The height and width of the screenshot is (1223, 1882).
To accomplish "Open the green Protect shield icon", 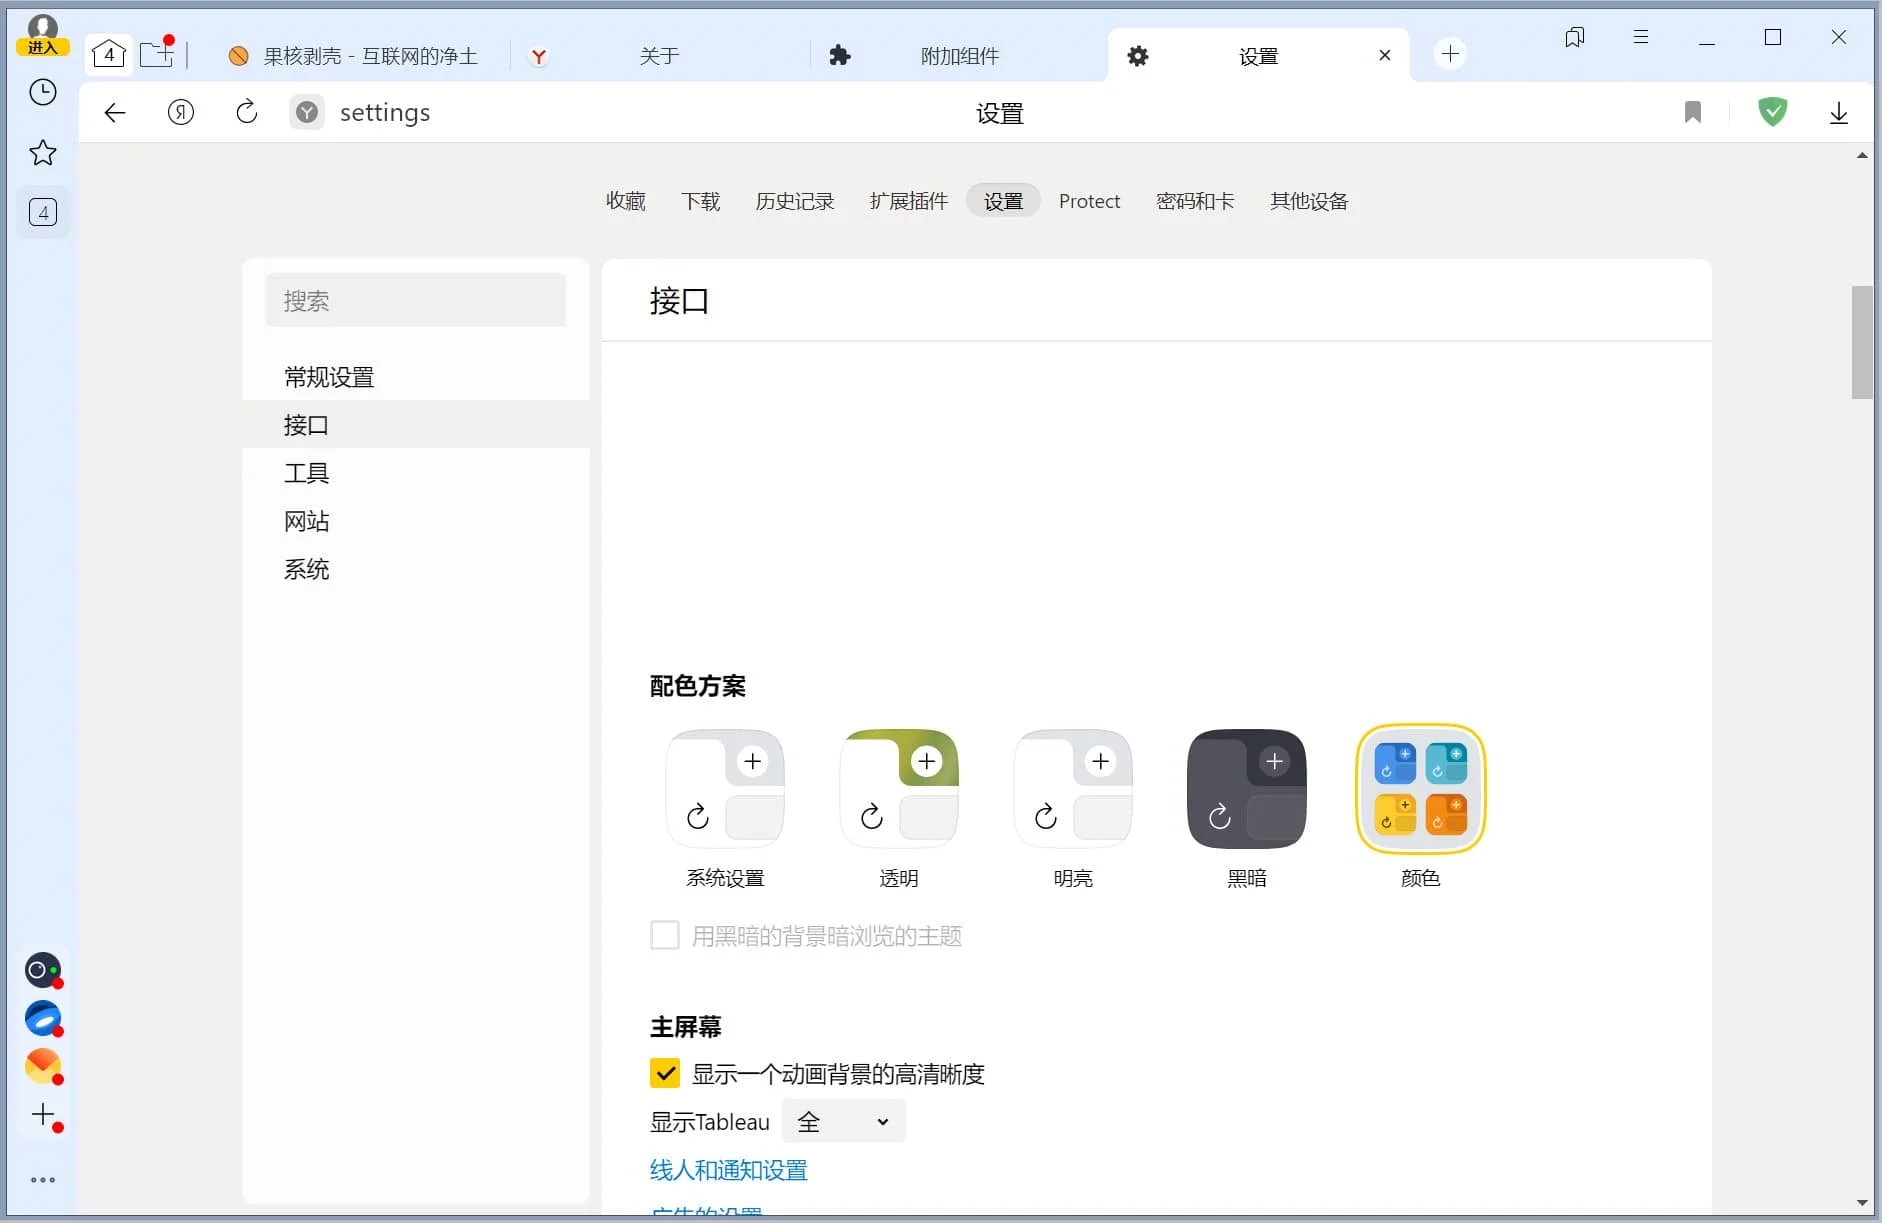I will 1774,111.
